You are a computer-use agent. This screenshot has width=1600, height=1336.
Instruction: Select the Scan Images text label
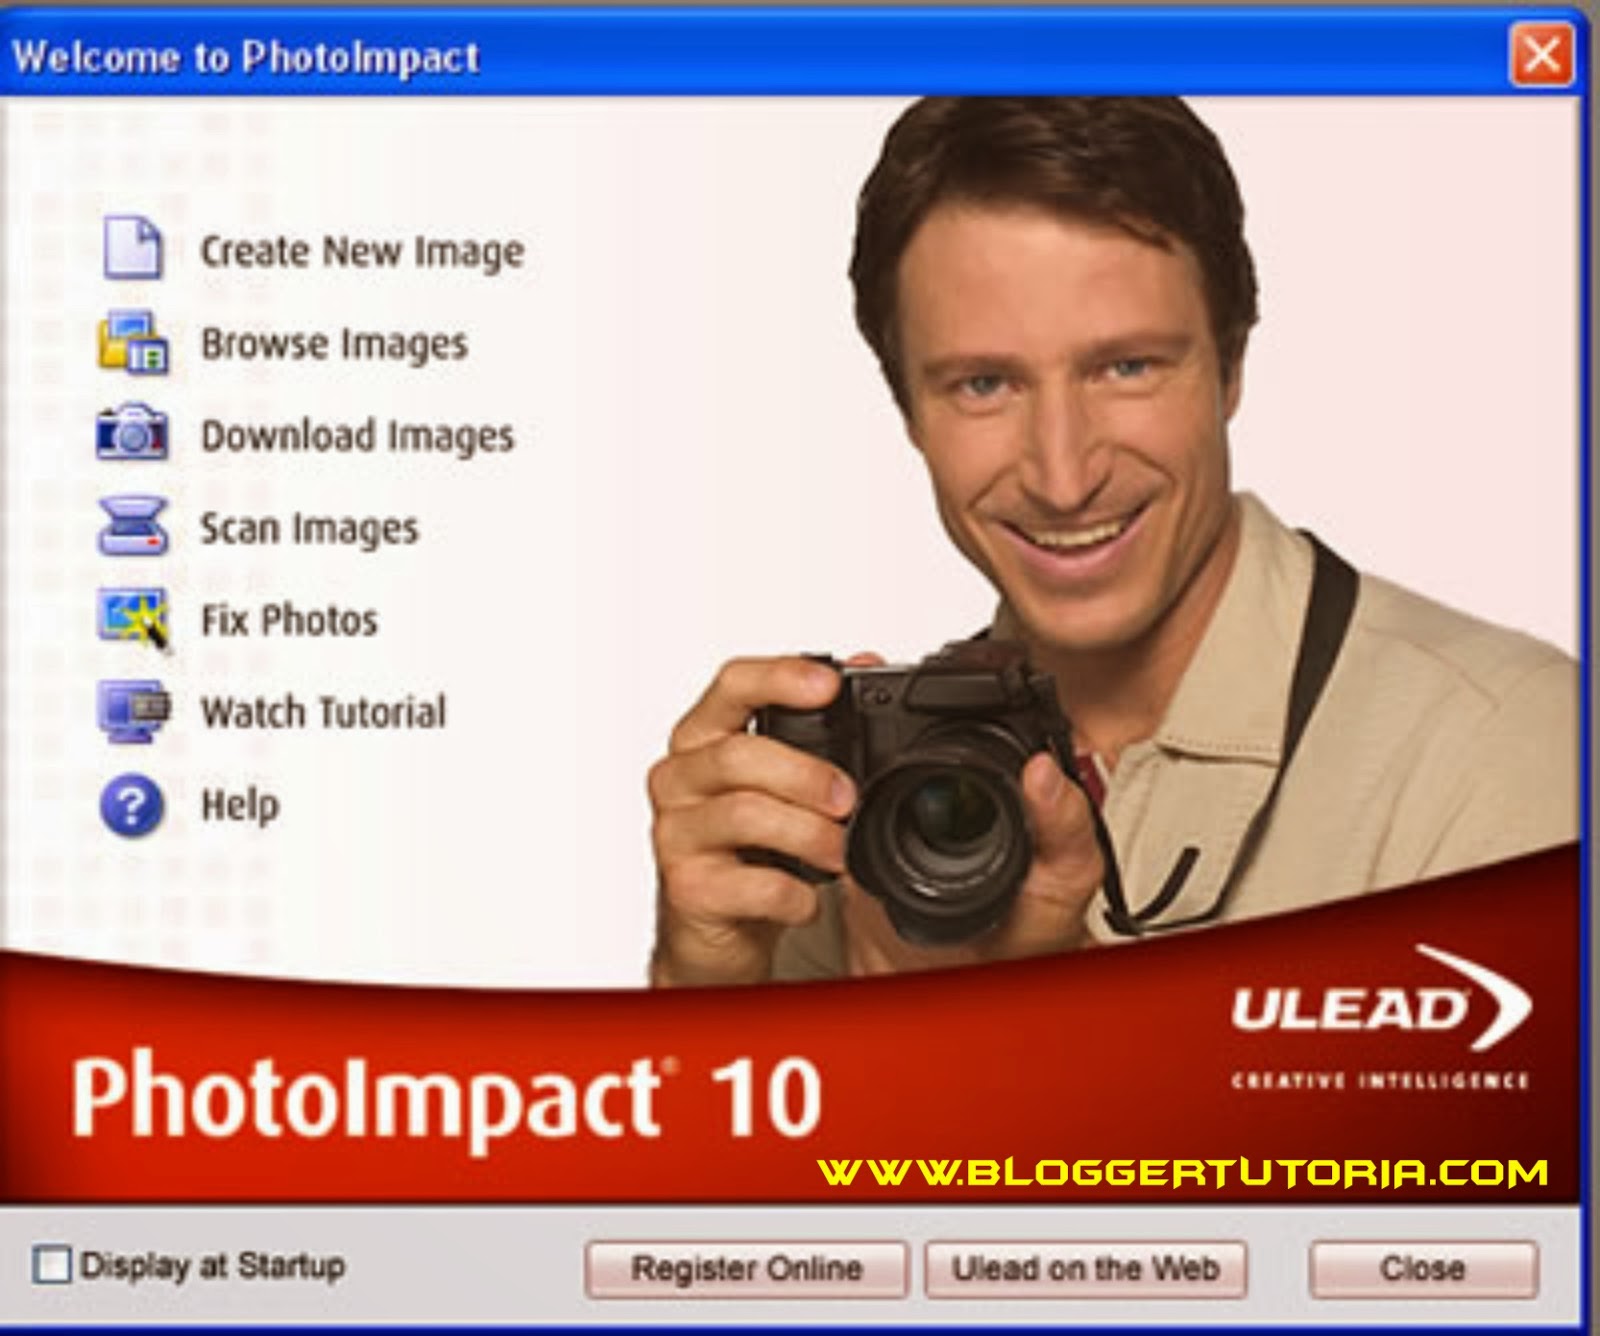pyautogui.click(x=310, y=527)
